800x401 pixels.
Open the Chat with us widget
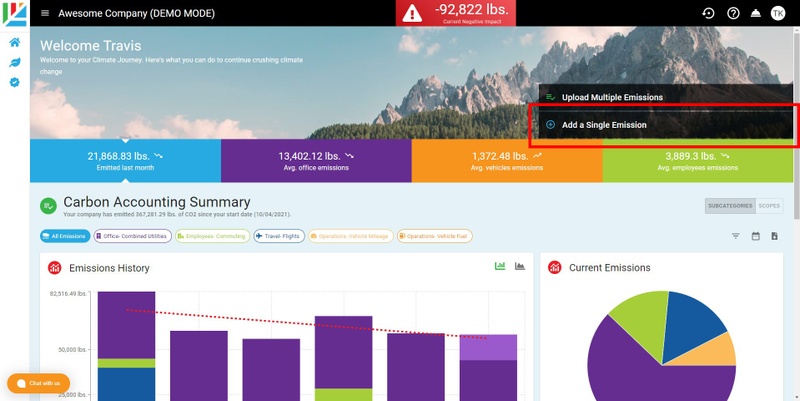click(x=38, y=383)
